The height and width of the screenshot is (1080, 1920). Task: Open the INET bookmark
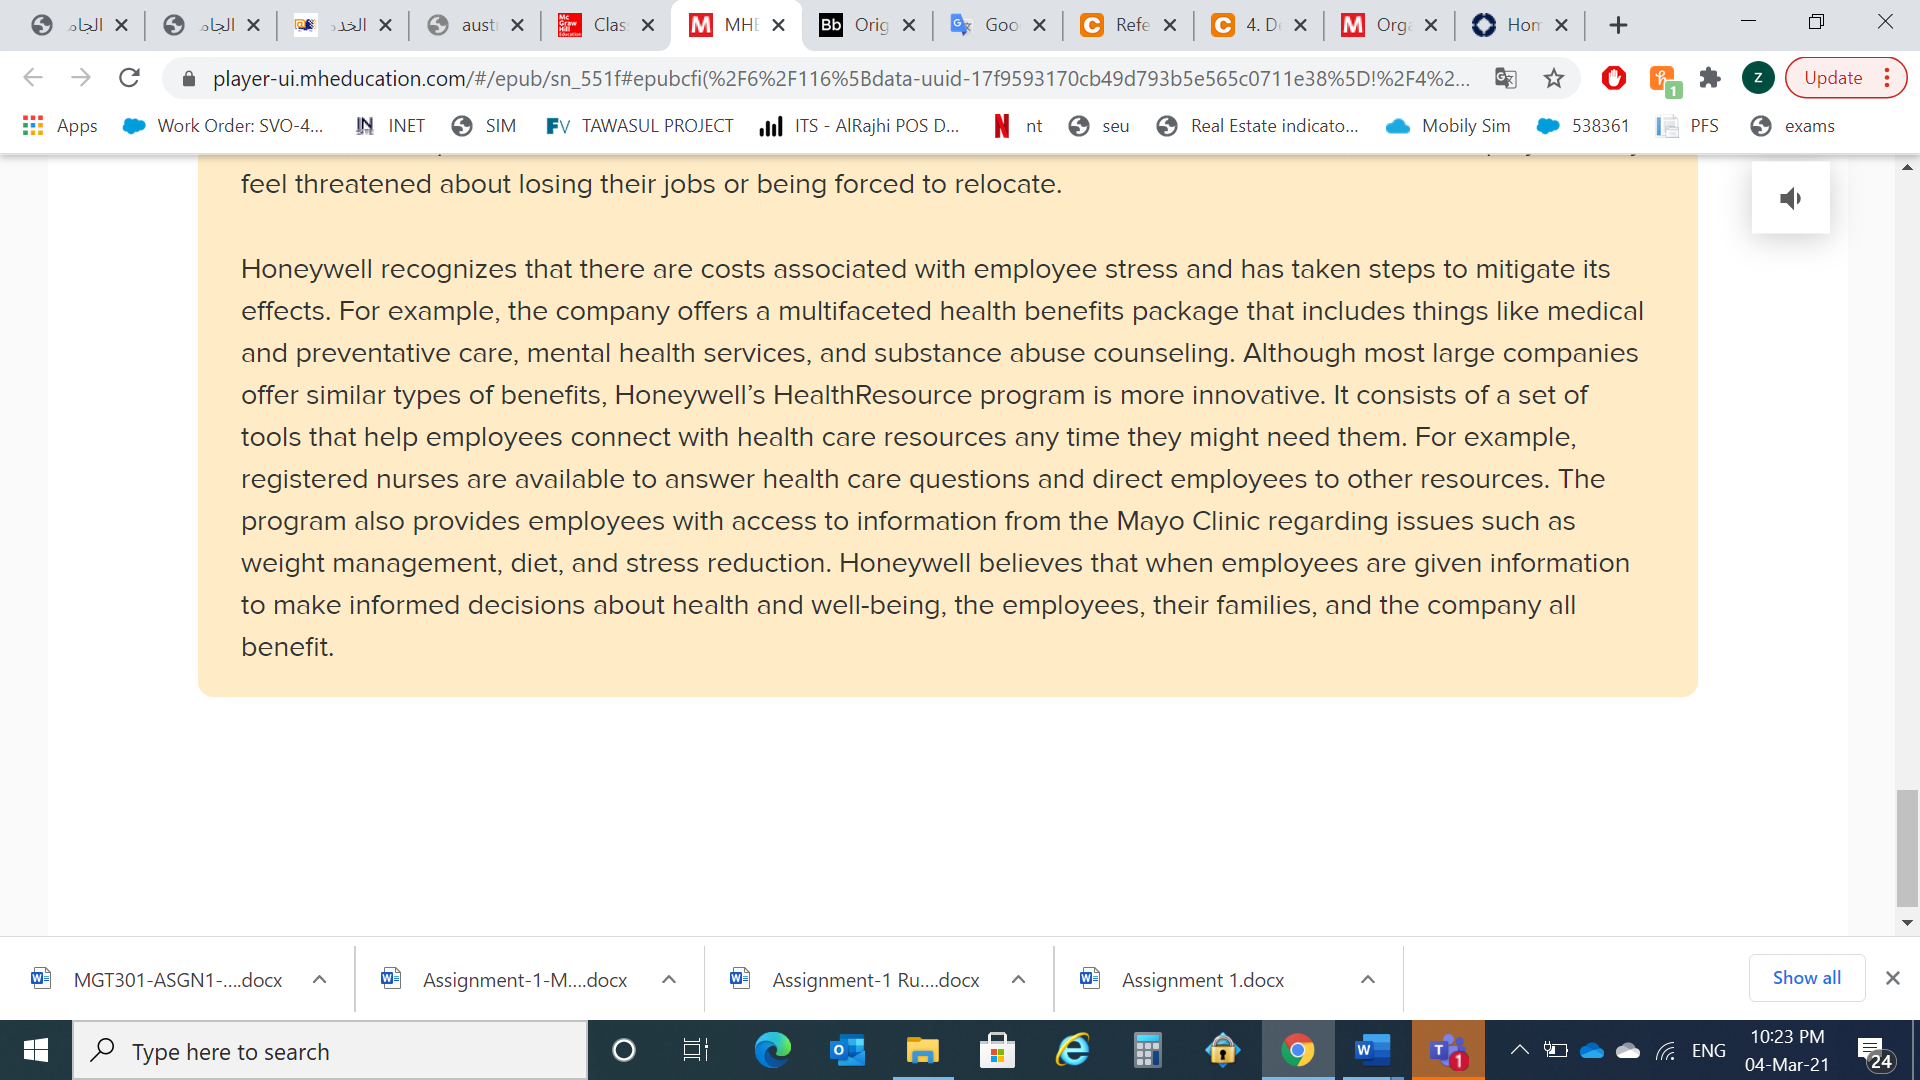(391, 126)
